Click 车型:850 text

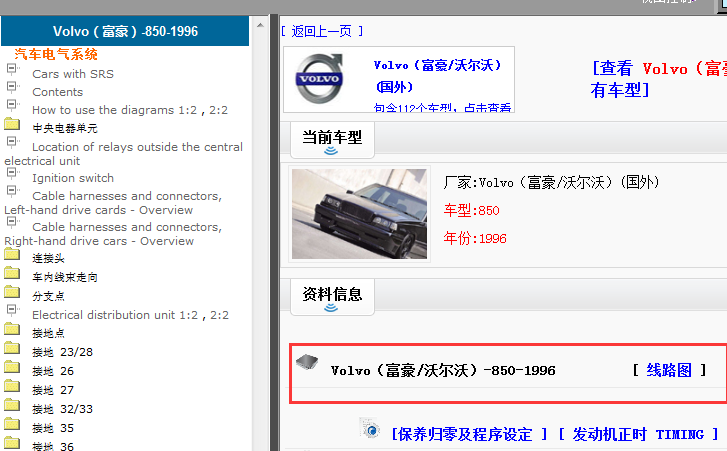[x=472, y=210]
